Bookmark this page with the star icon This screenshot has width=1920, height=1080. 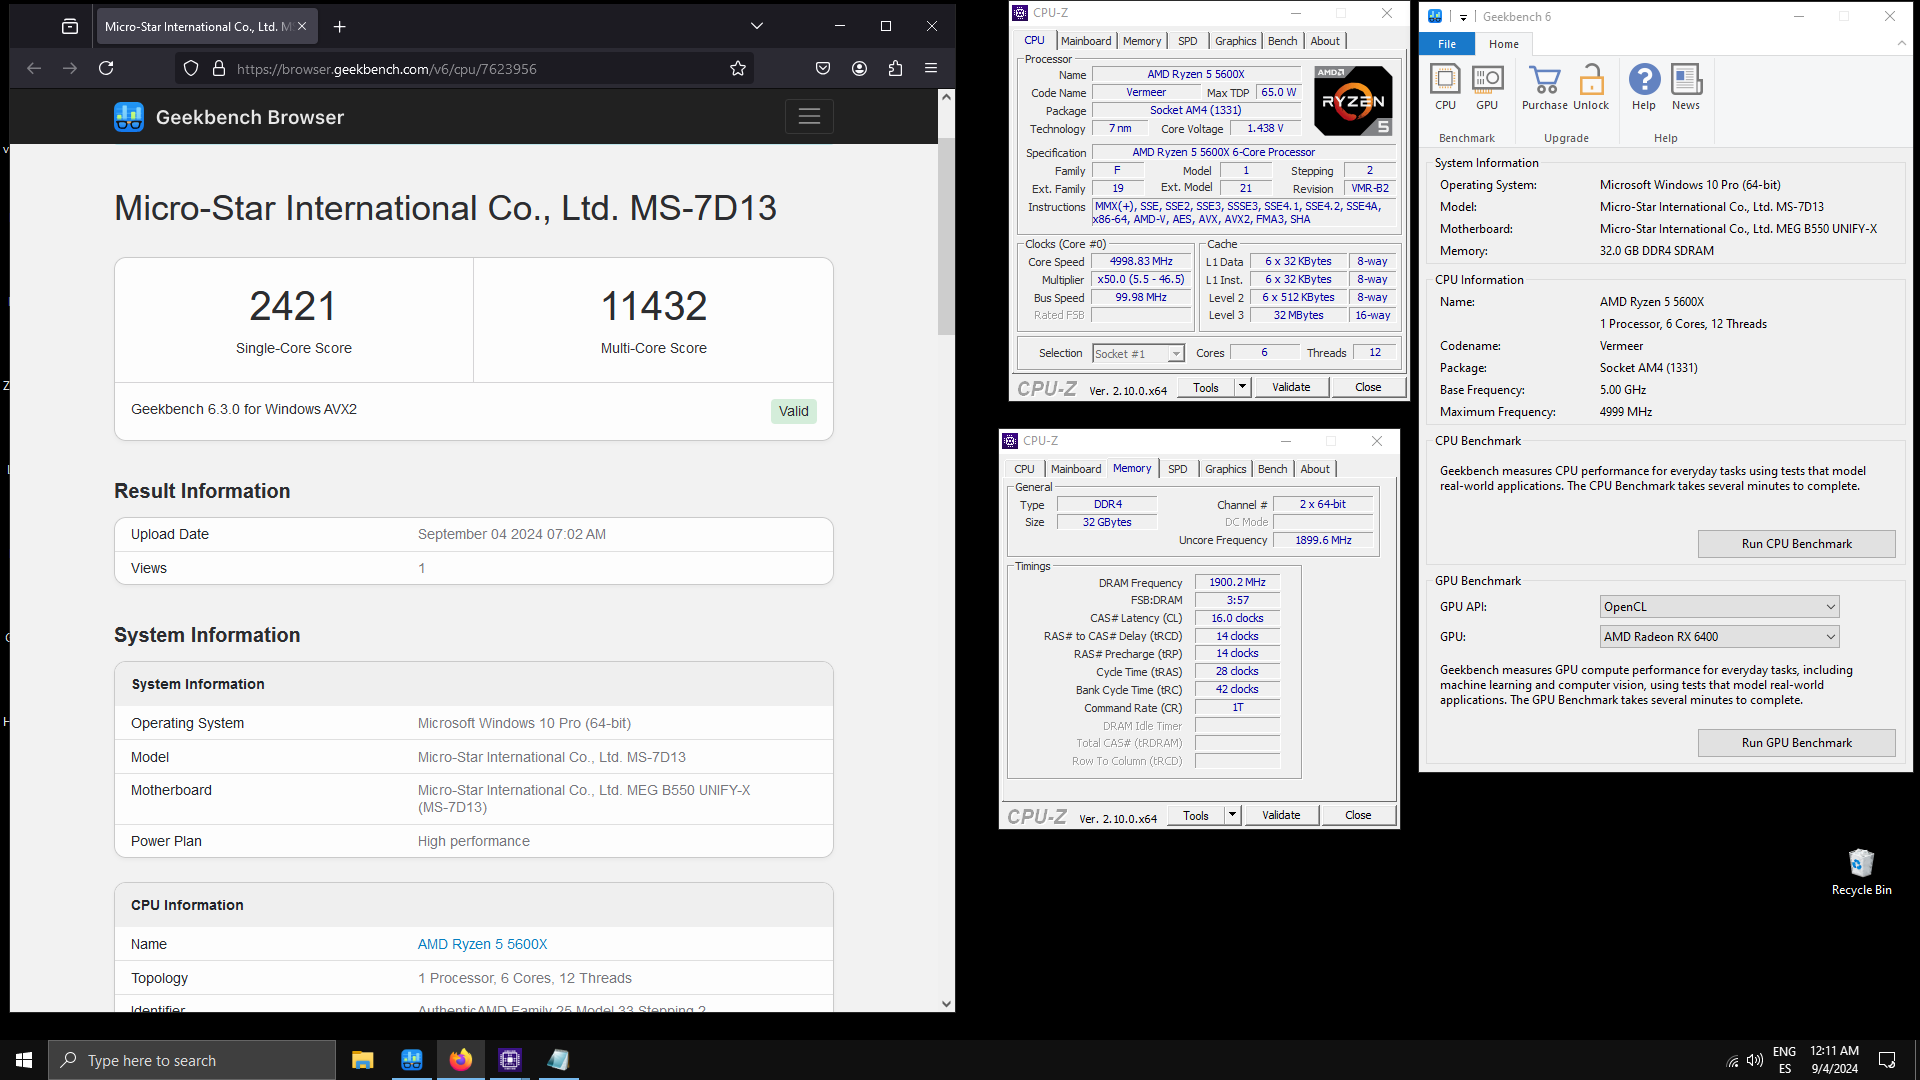pyautogui.click(x=738, y=68)
